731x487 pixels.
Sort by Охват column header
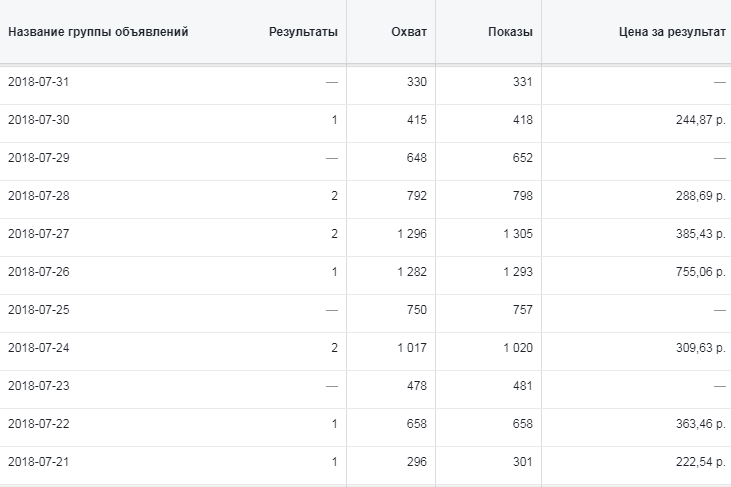pyautogui.click(x=409, y=32)
